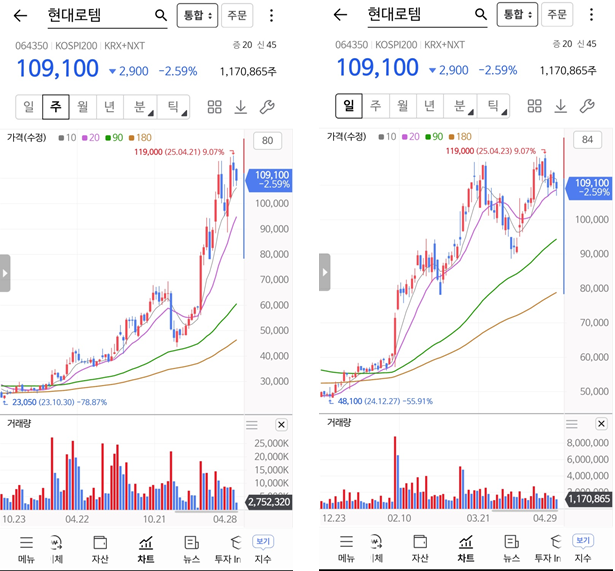This screenshot has height=571, width=615.
Task: Open the 자산 wallet icon in the right screen
Action: tap(420, 542)
